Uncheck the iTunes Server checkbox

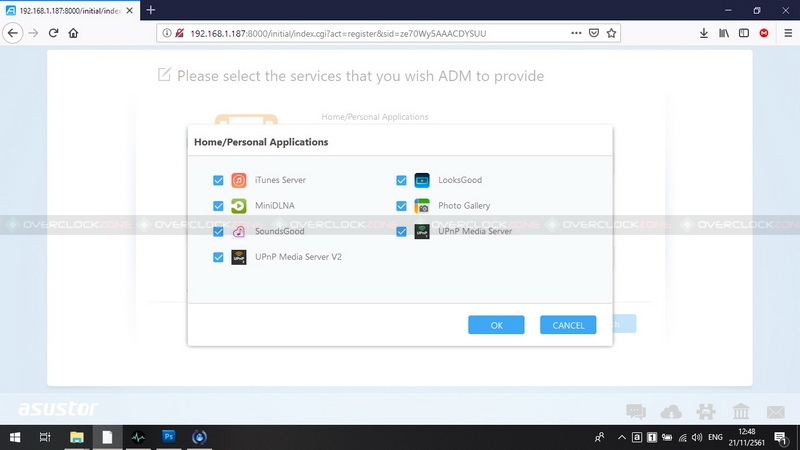[218, 180]
